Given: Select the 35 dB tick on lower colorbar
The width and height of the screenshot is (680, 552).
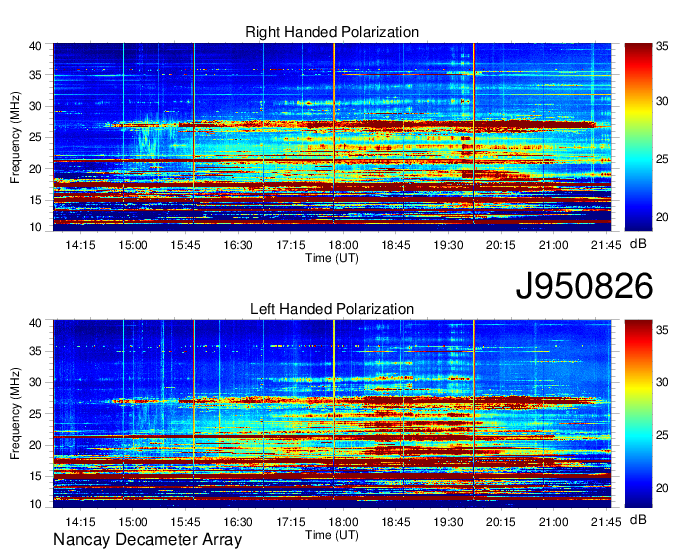Looking at the screenshot, I should (662, 330).
